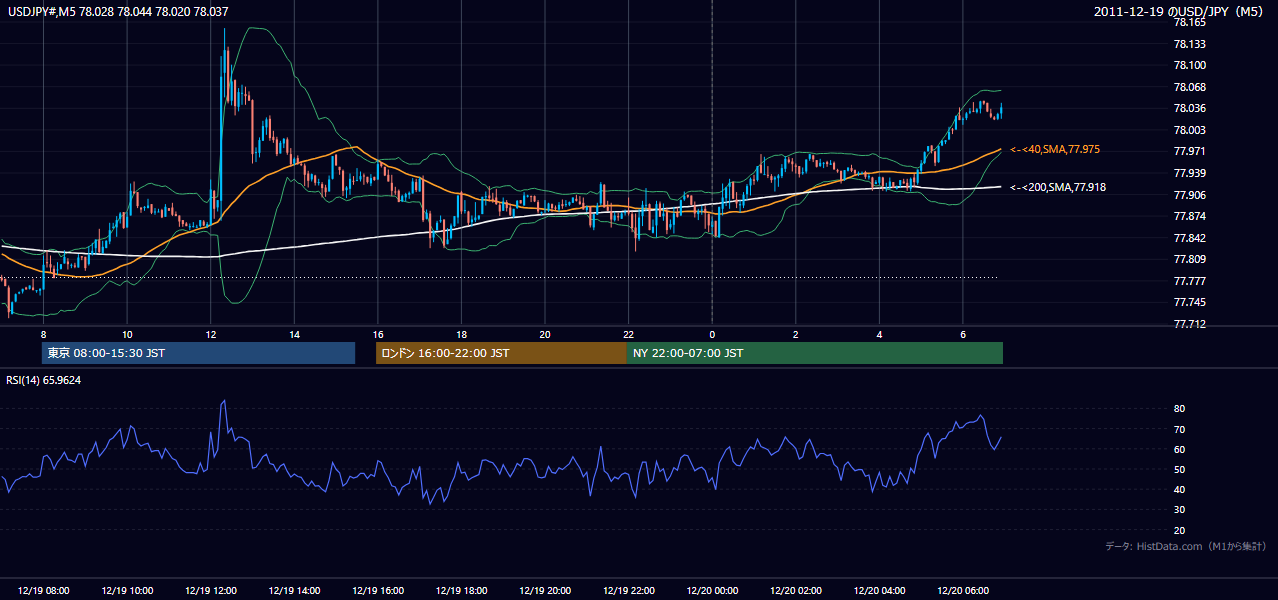Click the 200 SMA label 77.918
This screenshot has width=1278, height=600.
[1058, 187]
